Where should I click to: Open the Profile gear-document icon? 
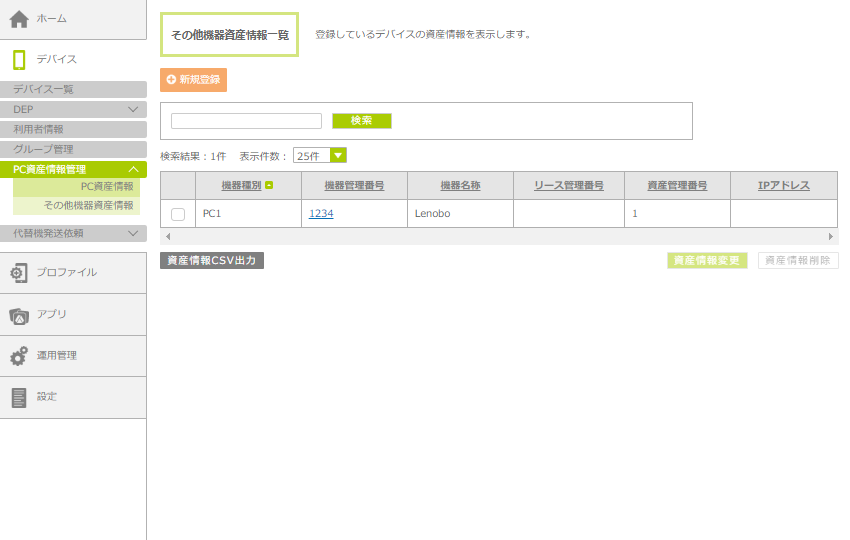(18, 273)
